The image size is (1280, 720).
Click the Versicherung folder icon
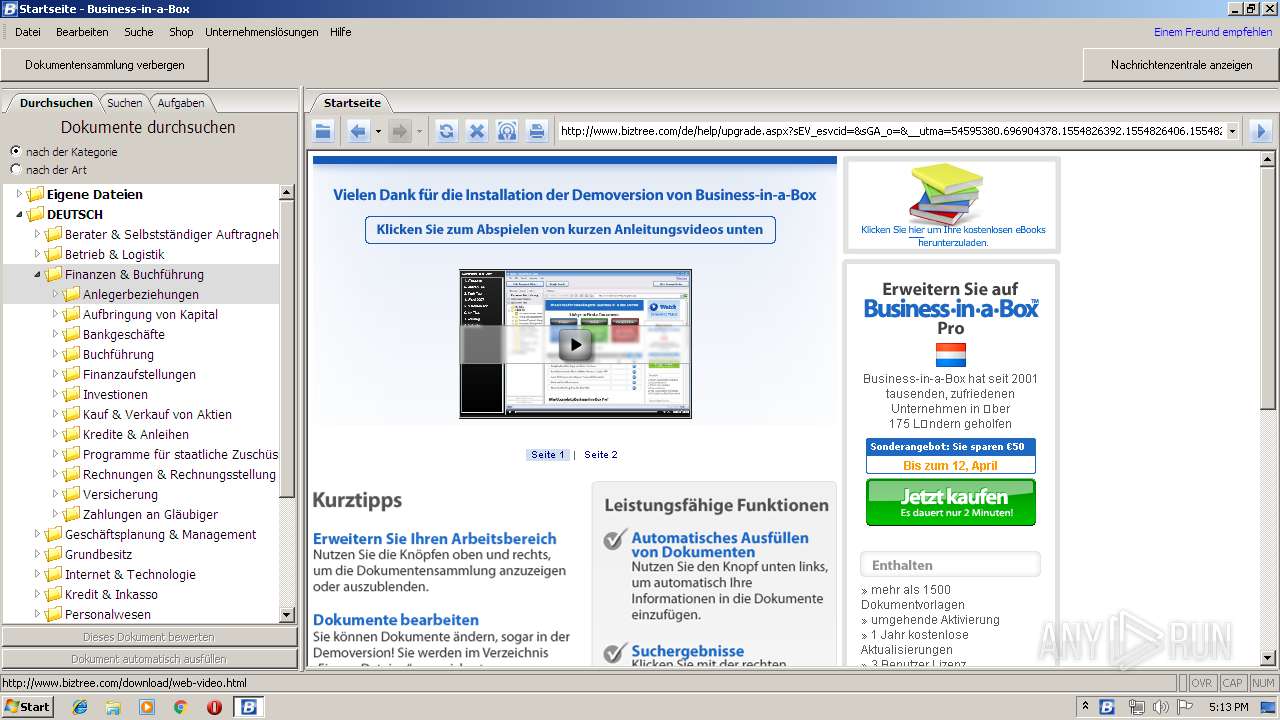pos(72,494)
